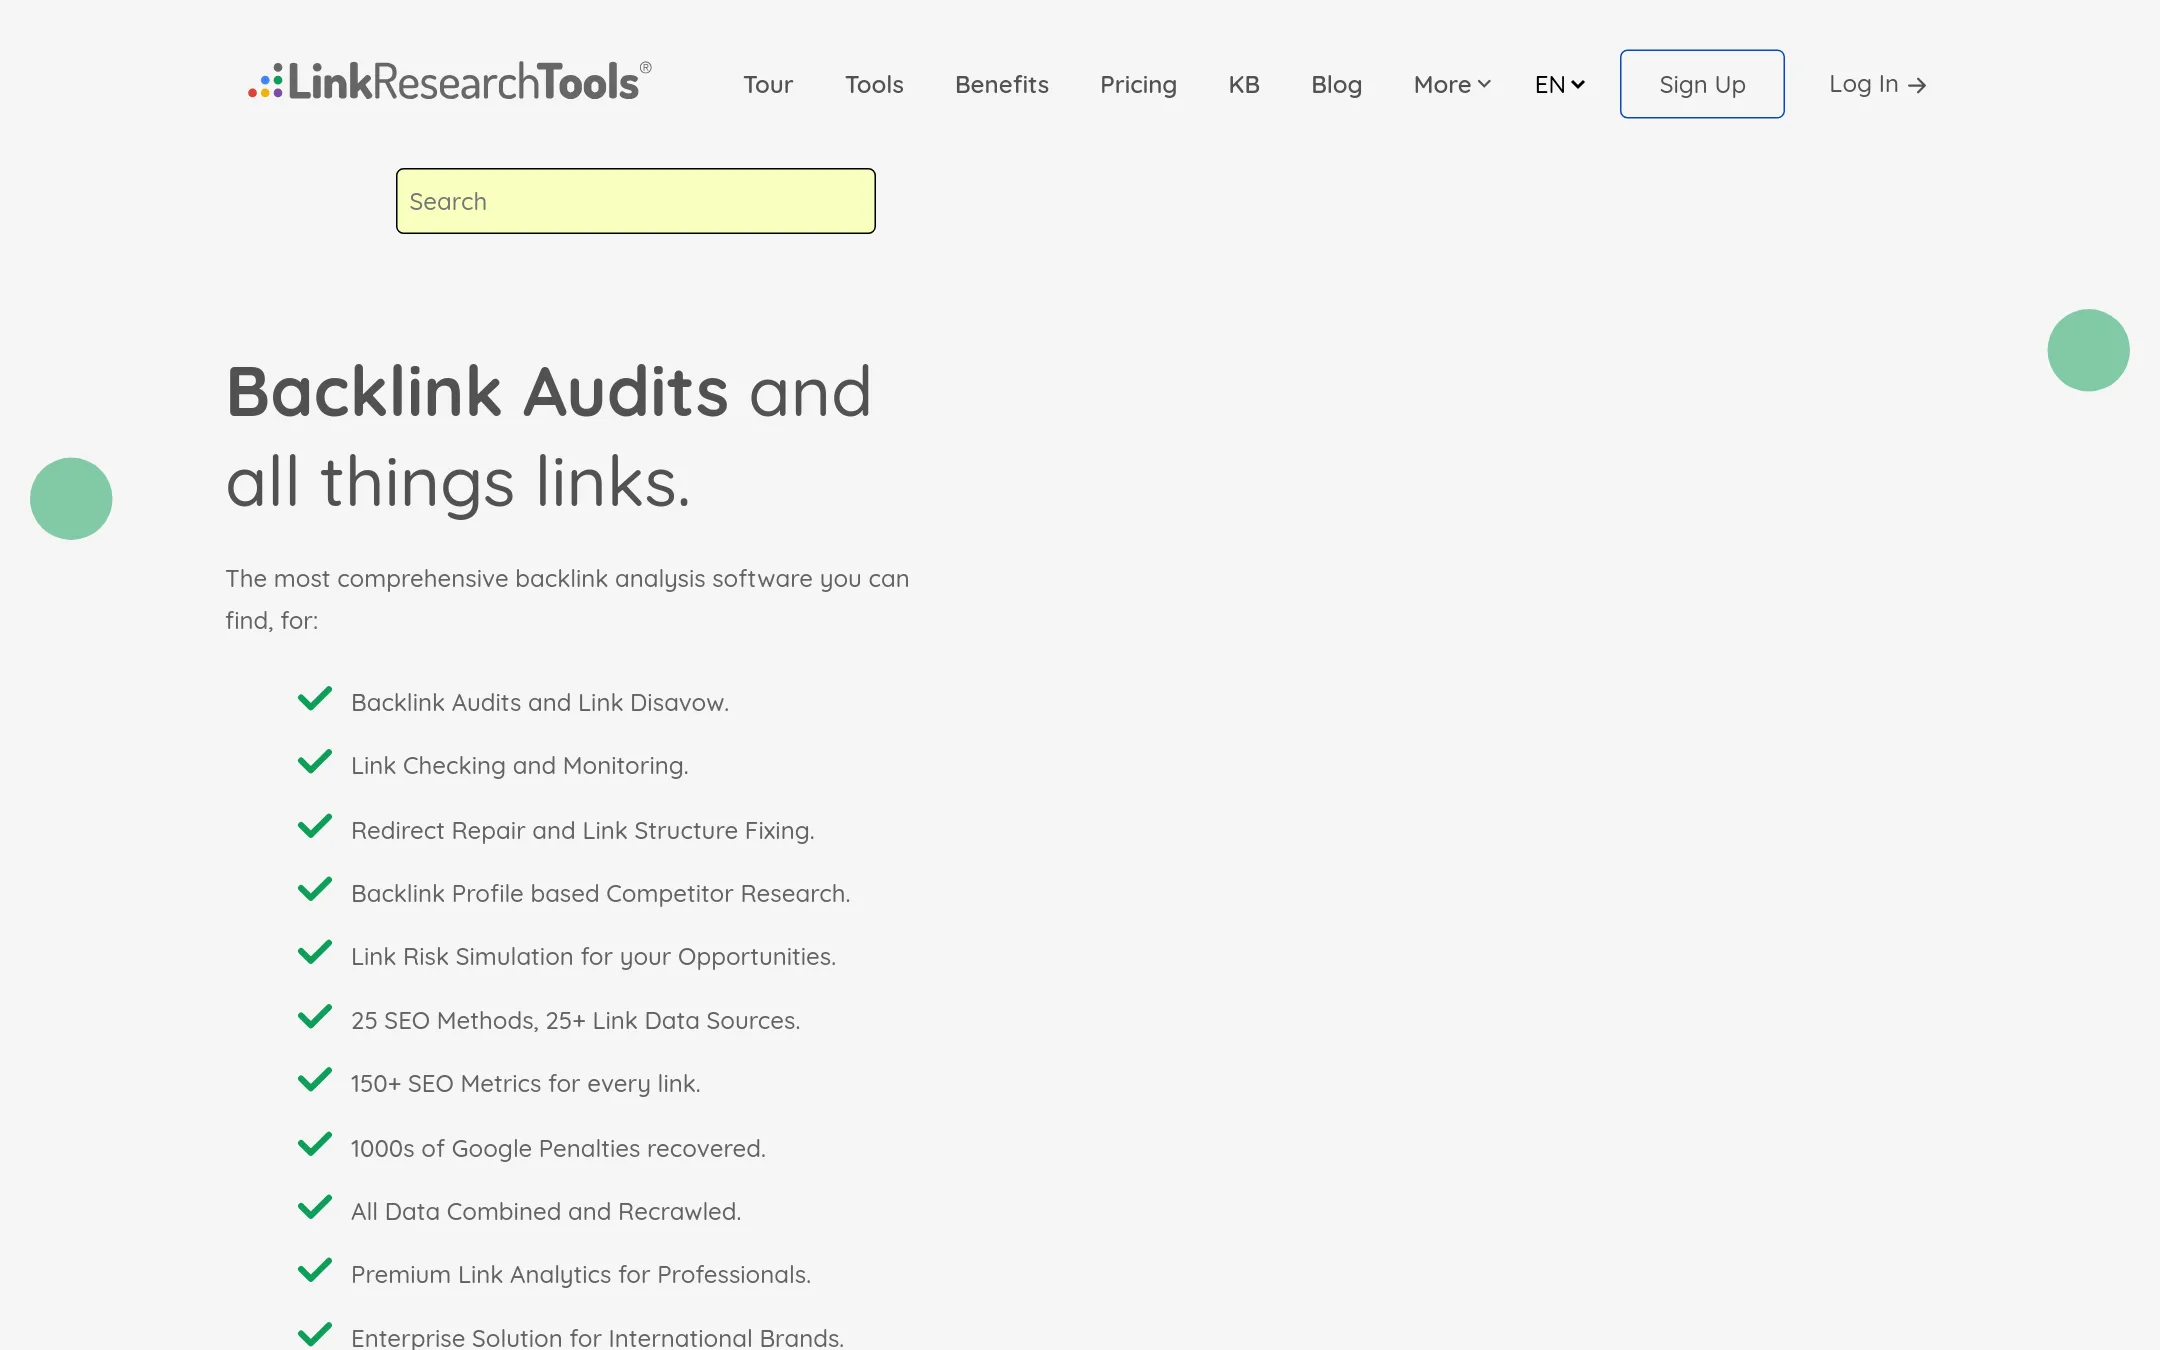Image resolution: width=2160 pixels, height=1350 pixels.
Task: Click the checkmark beside 25 SEO Methods
Action: click(315, 1017)
